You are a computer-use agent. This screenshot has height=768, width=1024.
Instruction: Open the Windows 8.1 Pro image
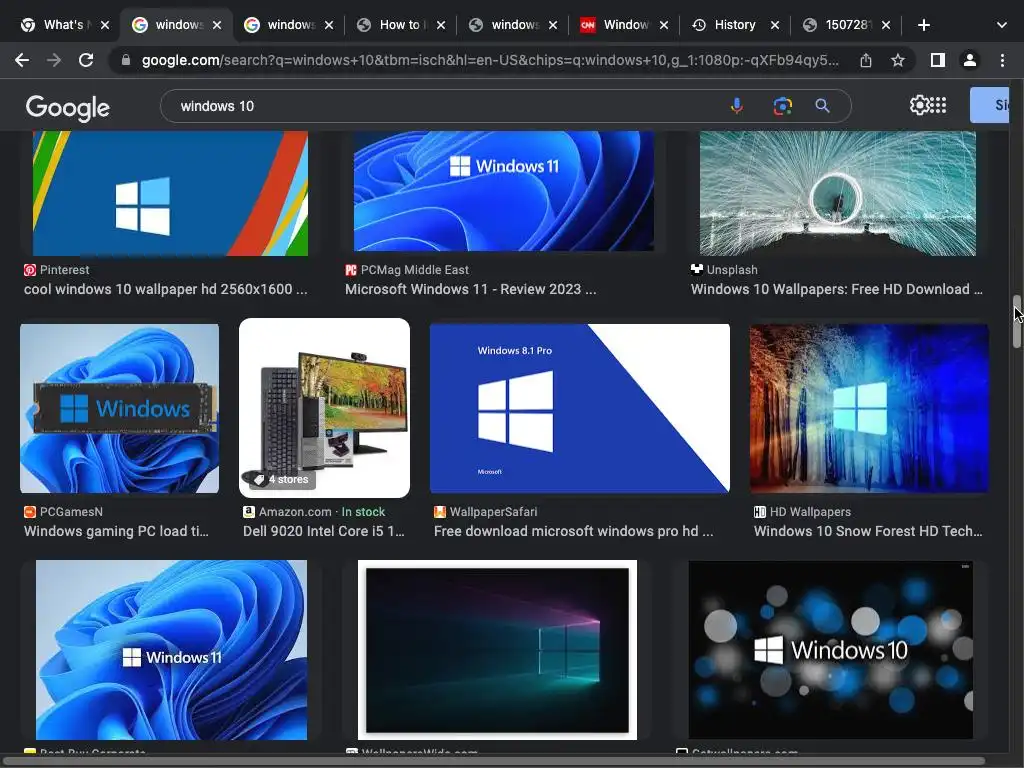click(x=580, y=408)
